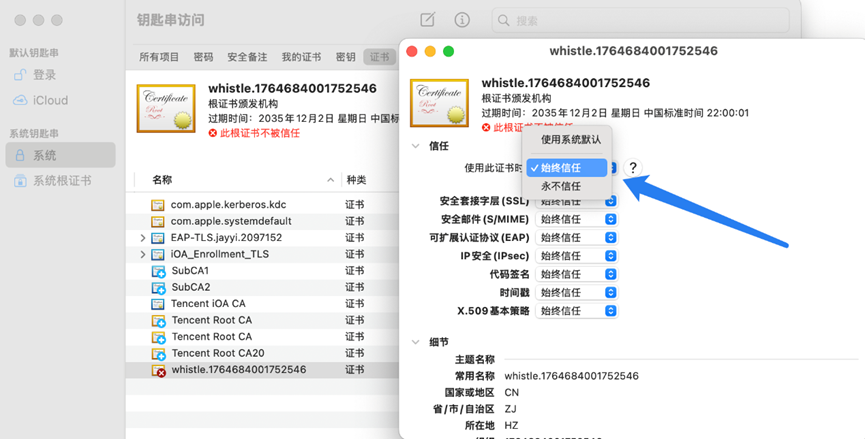Select the 系统根证书 keychain
The width and height of the screenshot is (865, 439).
click(61, 181)
